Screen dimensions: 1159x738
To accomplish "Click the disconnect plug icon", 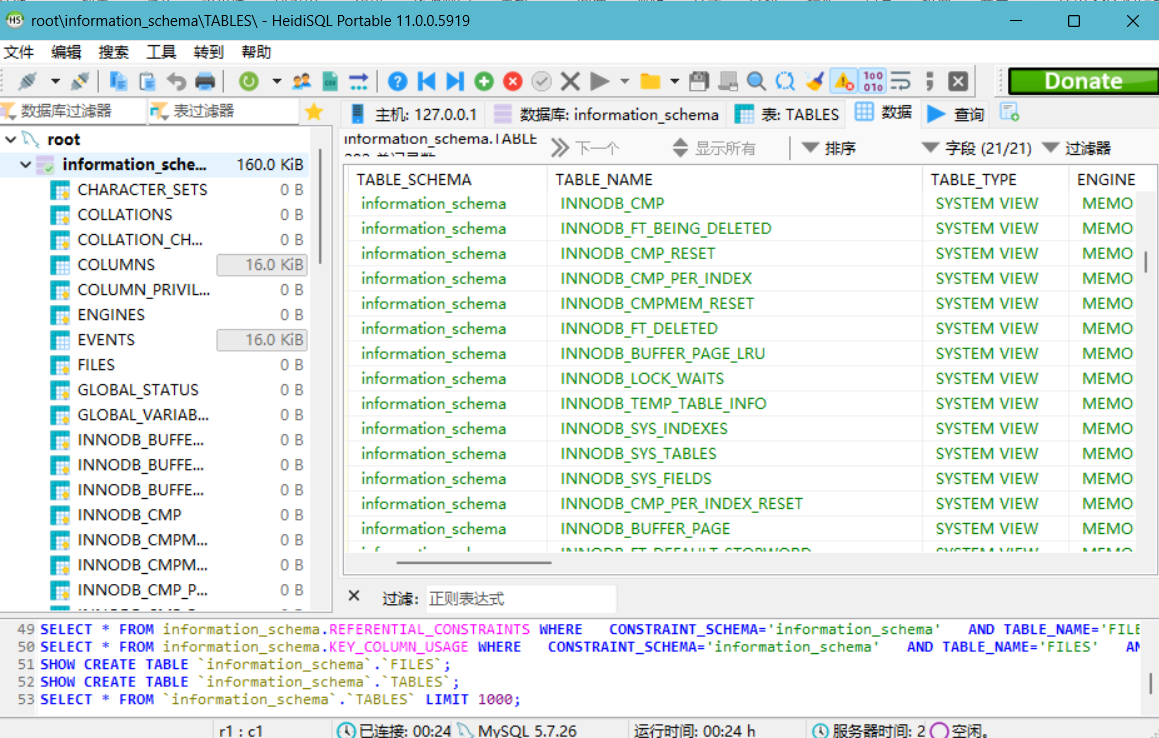I will tap(80, 81).
